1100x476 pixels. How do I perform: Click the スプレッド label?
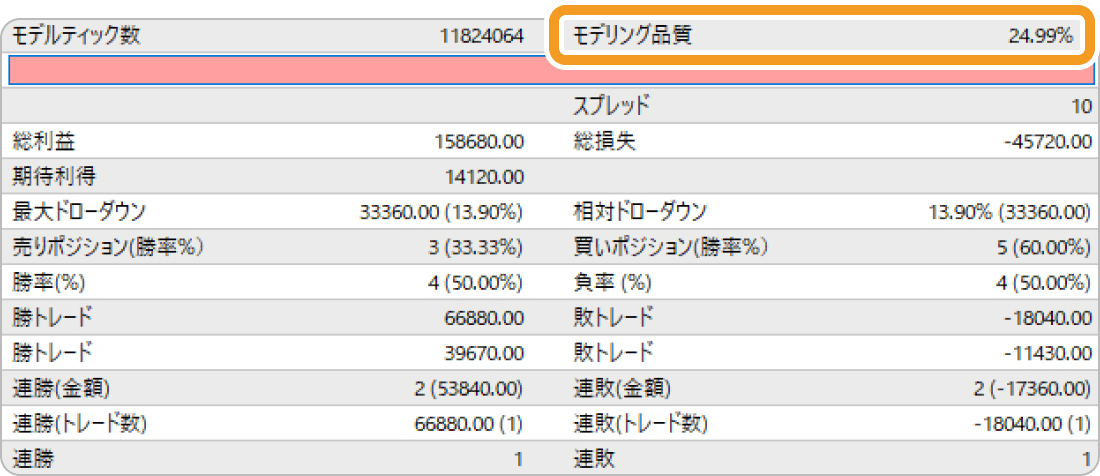[x=611, y=107]
